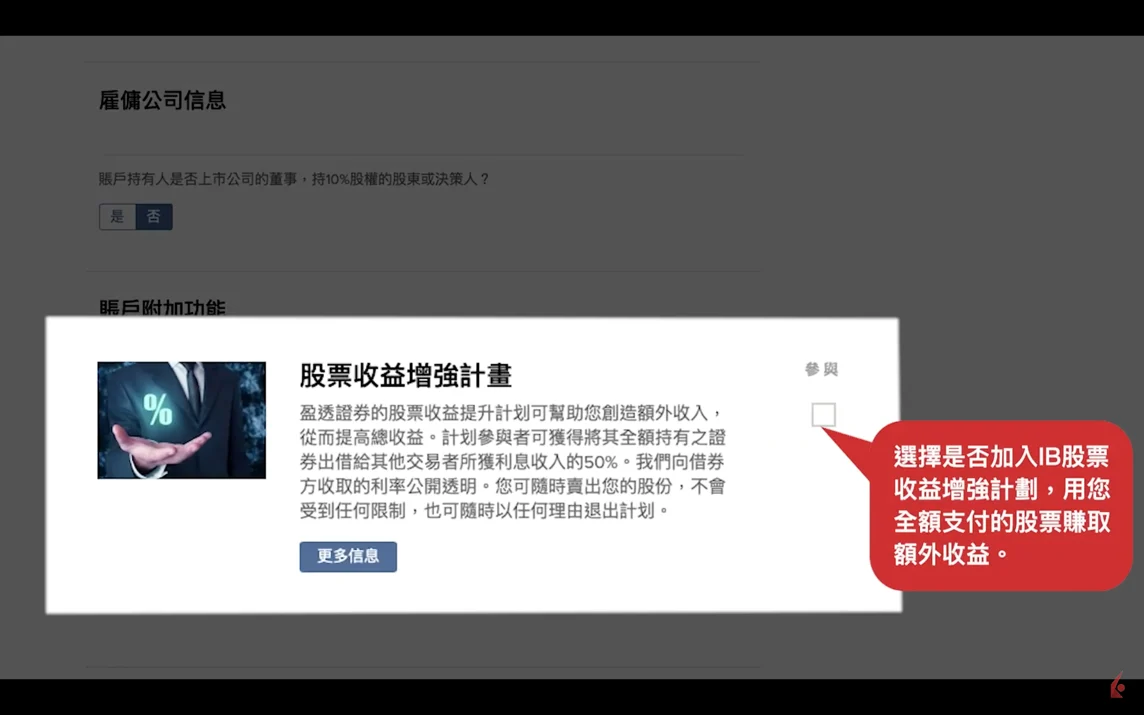Click the percent hand program thumbnail
1144x715 pixels.
tap(182, 420)
